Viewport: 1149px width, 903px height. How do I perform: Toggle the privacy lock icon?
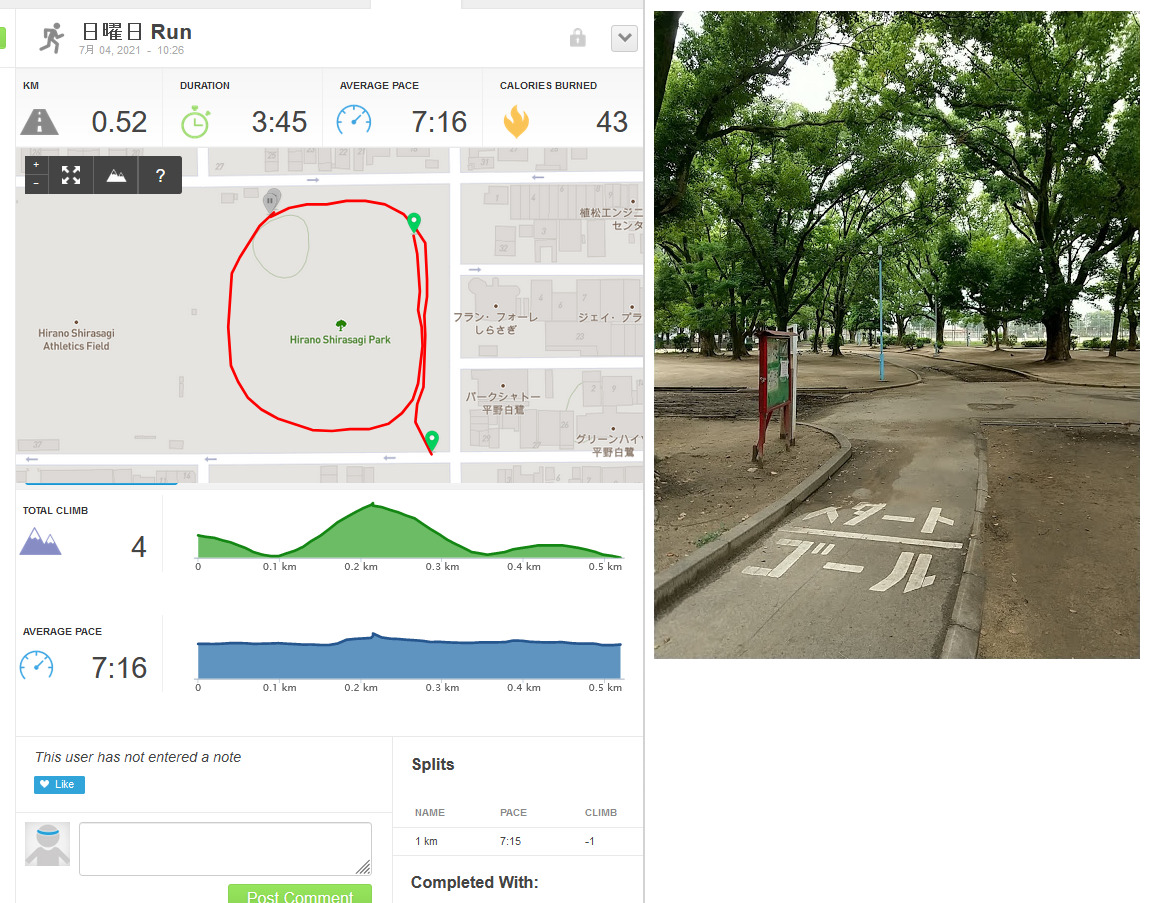(577, 37)
